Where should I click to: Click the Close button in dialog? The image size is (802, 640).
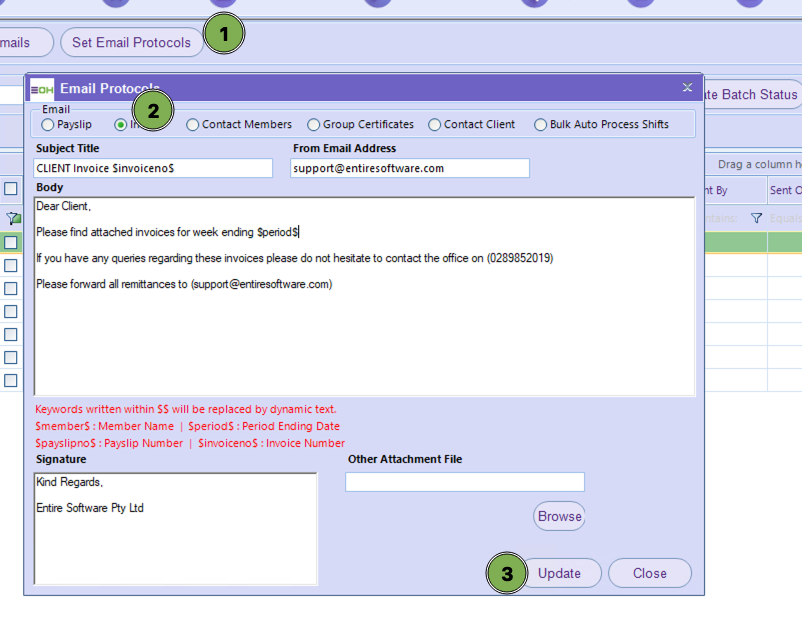click(649, 573)
